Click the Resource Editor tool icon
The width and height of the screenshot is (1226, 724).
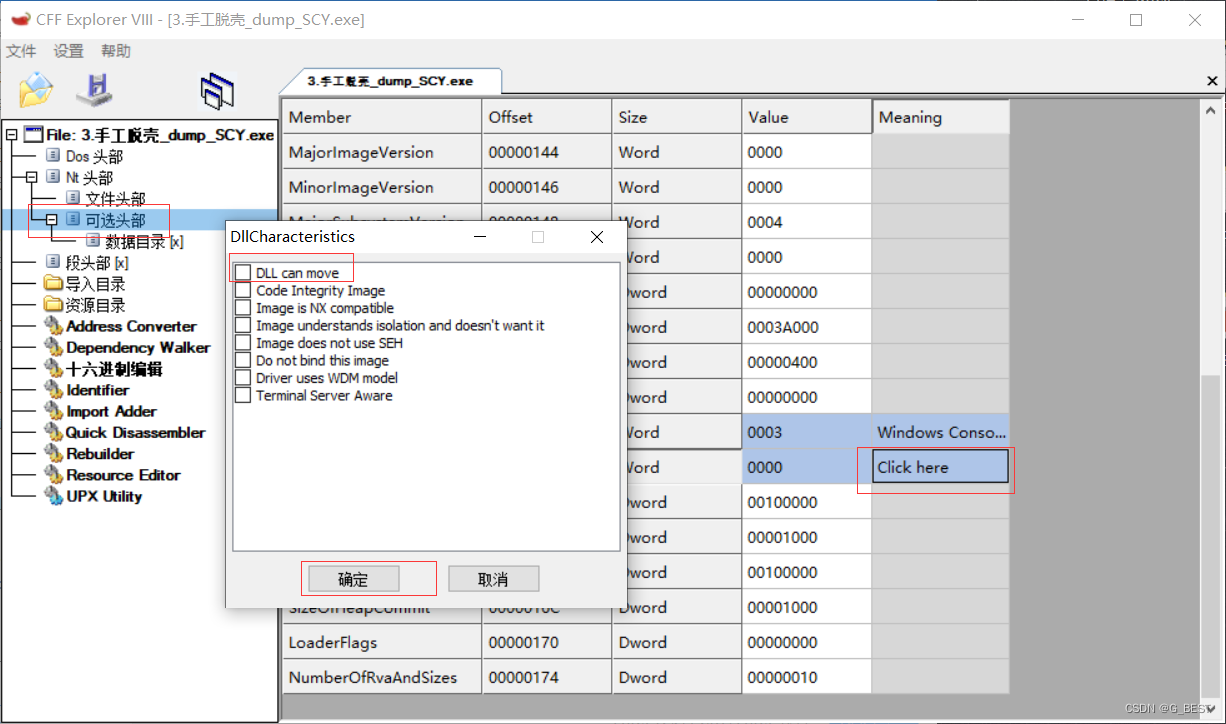[54, 475]
